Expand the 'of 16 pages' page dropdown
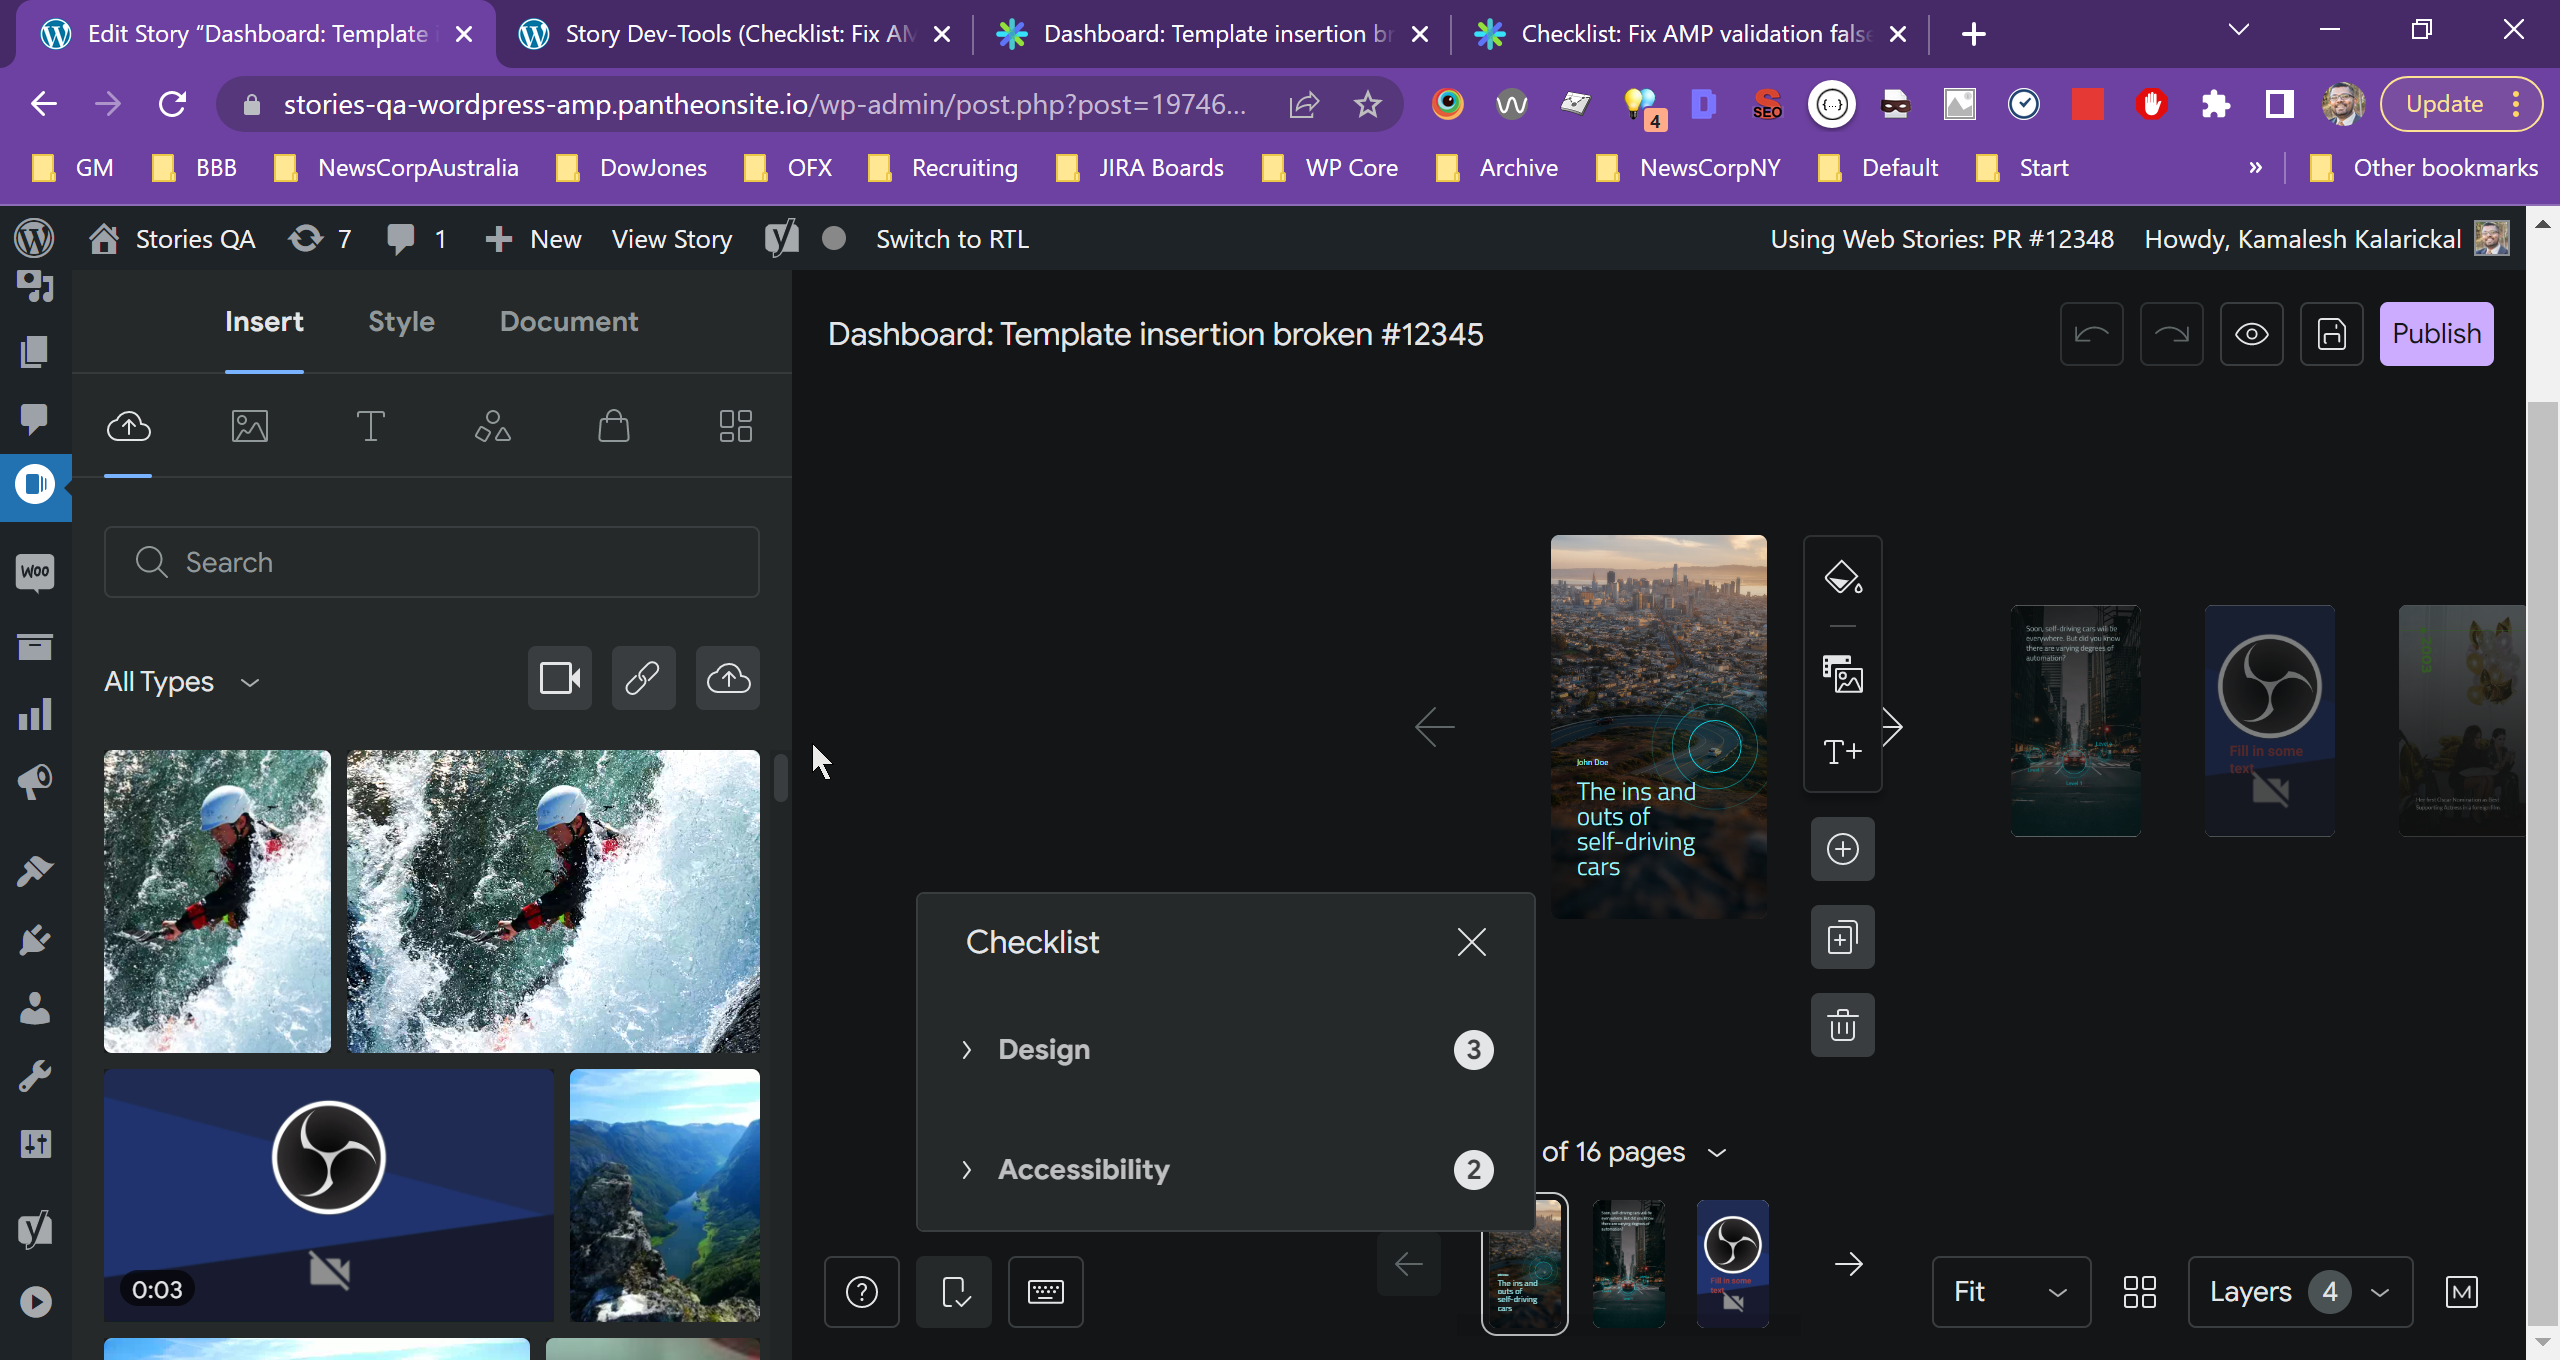 1634,1152
